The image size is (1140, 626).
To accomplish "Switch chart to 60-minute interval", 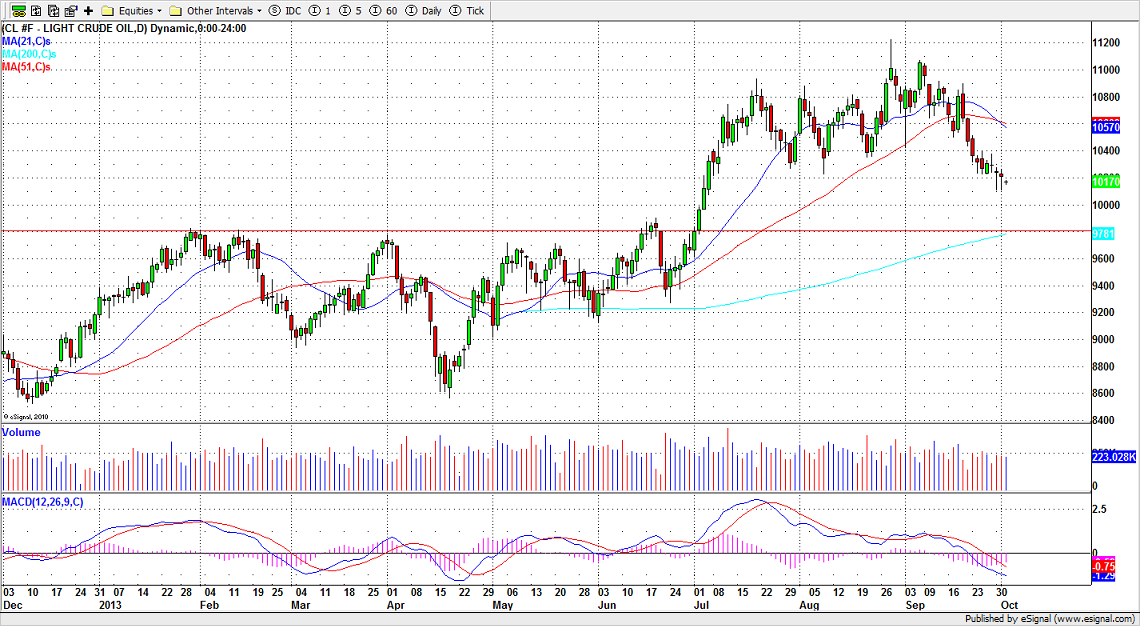I will (383, 11).
